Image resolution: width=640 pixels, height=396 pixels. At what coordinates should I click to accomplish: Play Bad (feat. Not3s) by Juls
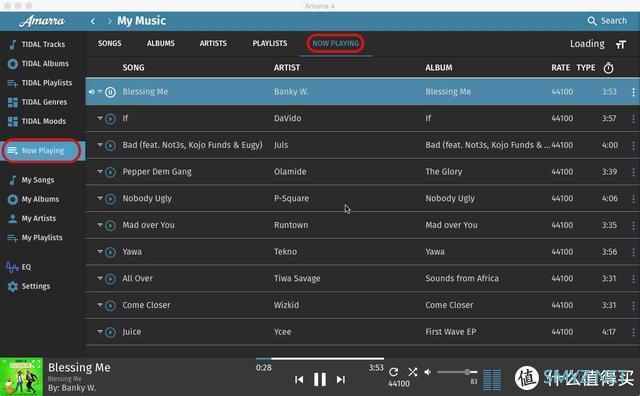click(x=110, y=145)
